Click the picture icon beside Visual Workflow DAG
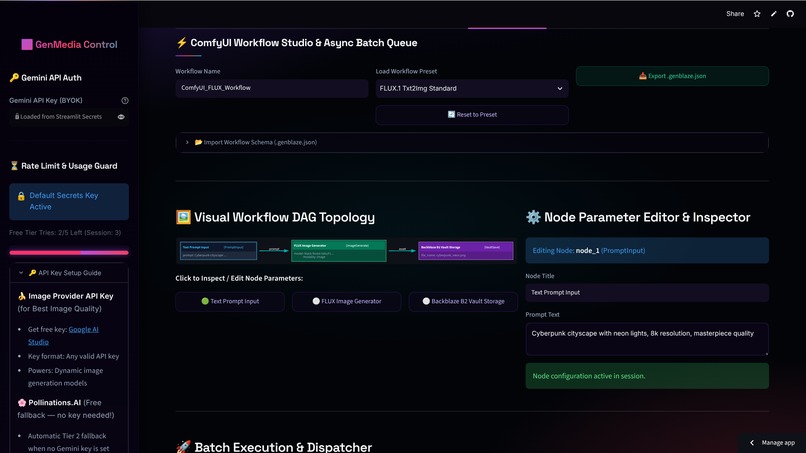The width and height of the screenshot is (806, 453). coord(183,218)
